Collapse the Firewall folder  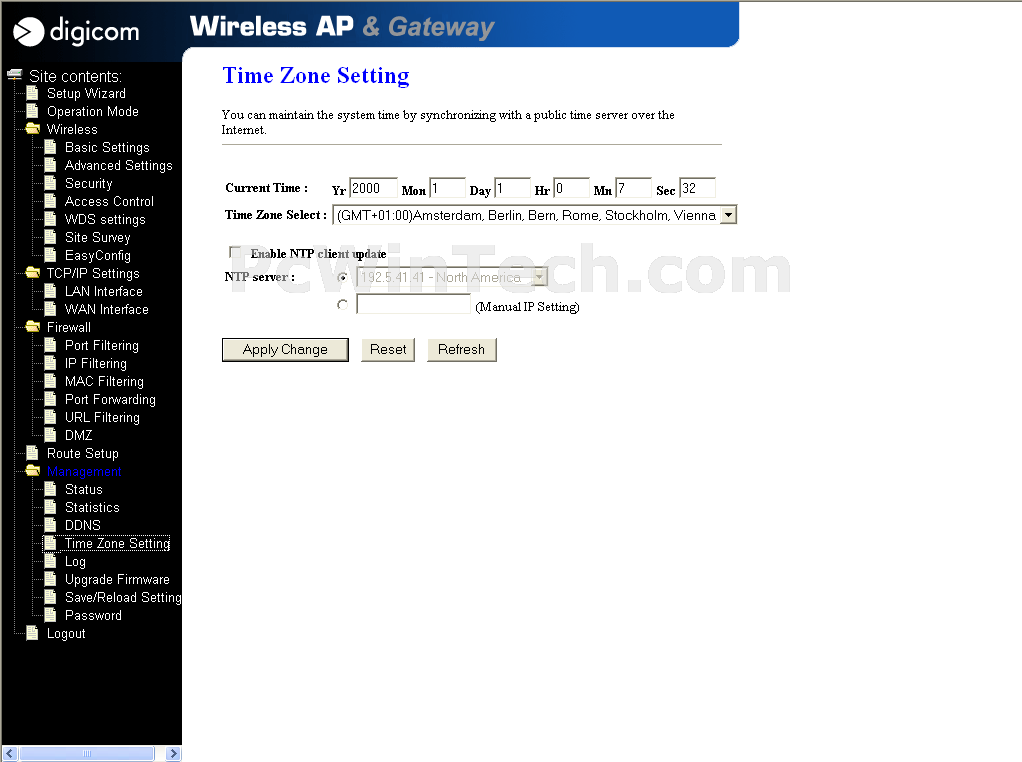pyautogui.click(x=32, y=327)
